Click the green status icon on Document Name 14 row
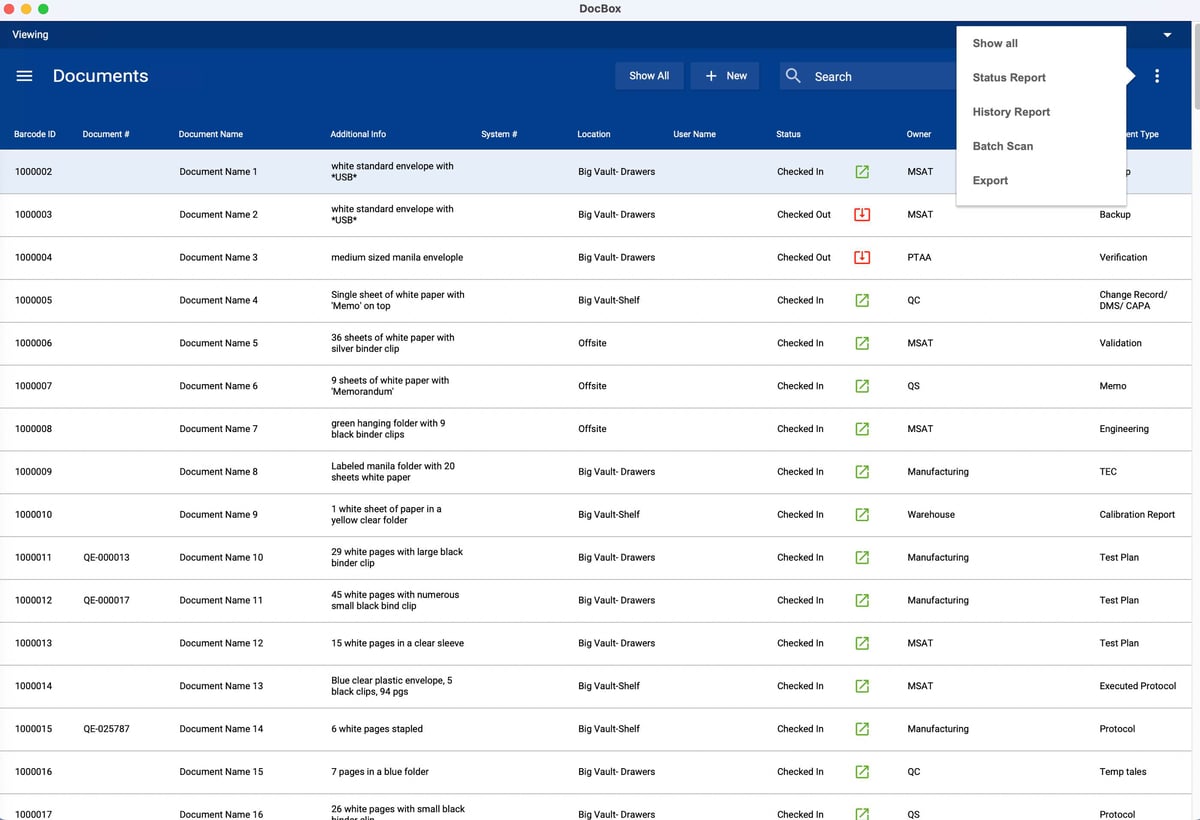Image resolution: width=1200 pixels, height=820 pixels. pyautogui.click(x=861, y=728)
